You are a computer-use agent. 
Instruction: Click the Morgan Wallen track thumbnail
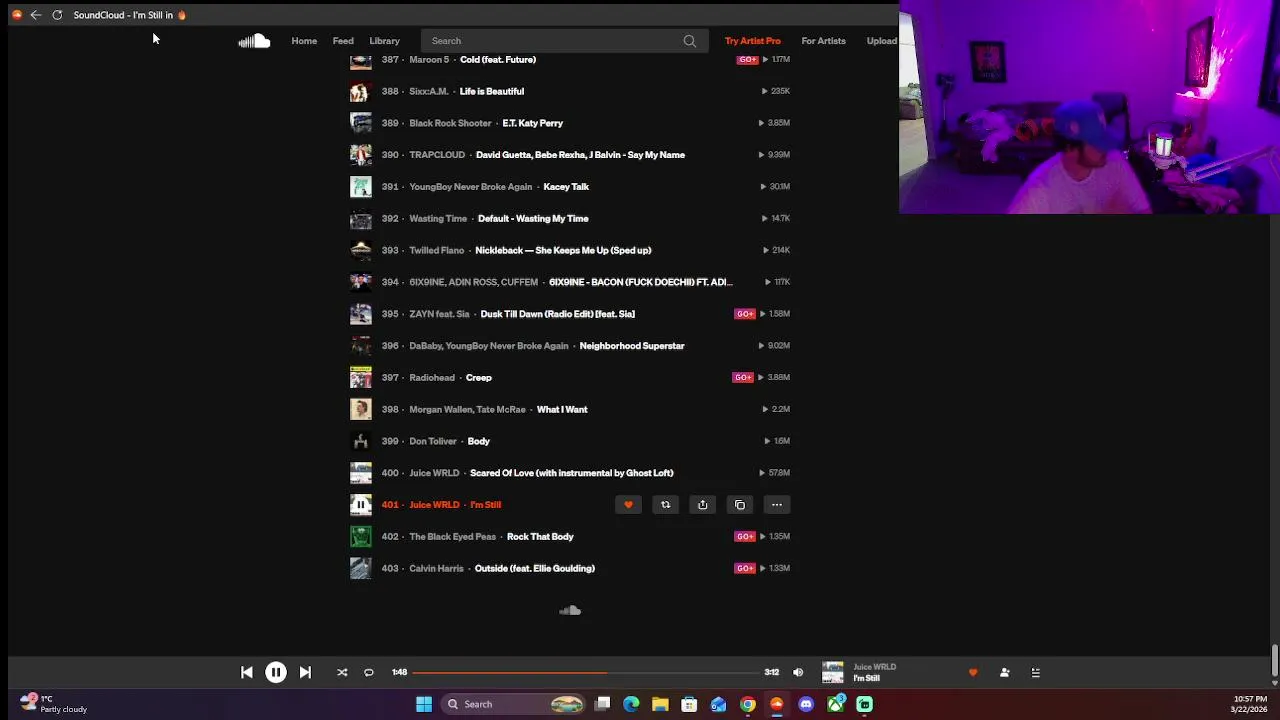pyautogui.click(x=361, y=410)
